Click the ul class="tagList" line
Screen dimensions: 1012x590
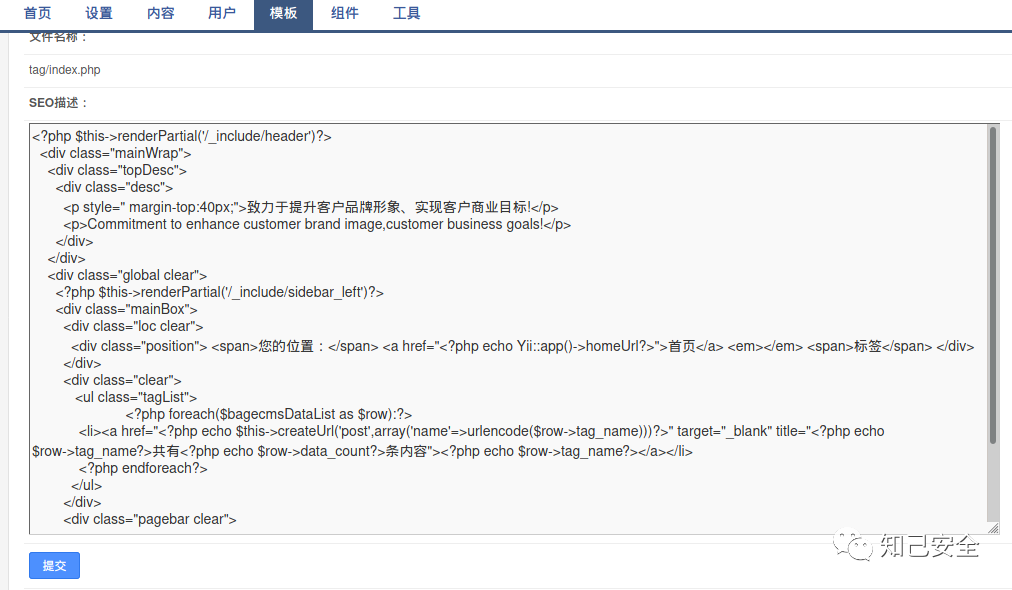136,398
